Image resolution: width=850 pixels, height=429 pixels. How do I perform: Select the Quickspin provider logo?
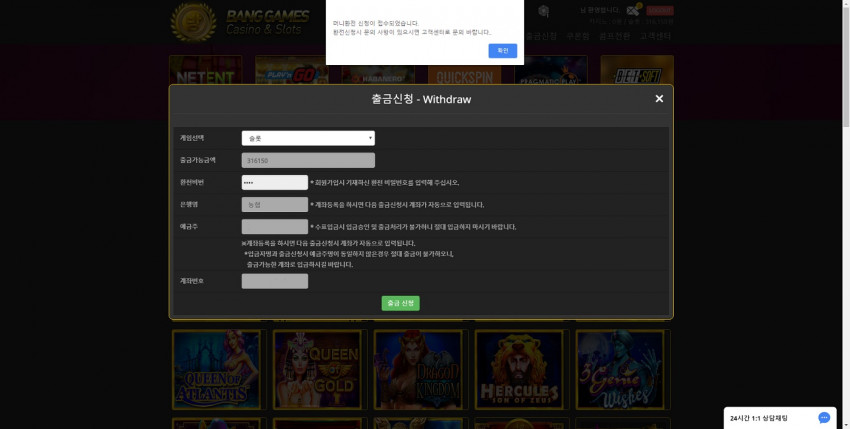(x=465, y=69)
